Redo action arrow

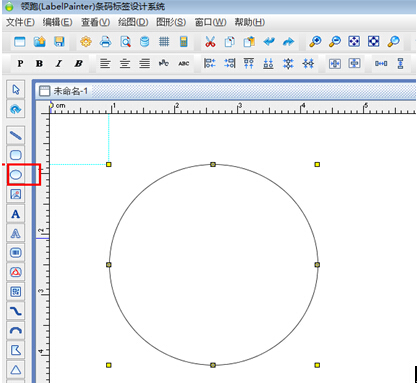[x=288, y=42]
